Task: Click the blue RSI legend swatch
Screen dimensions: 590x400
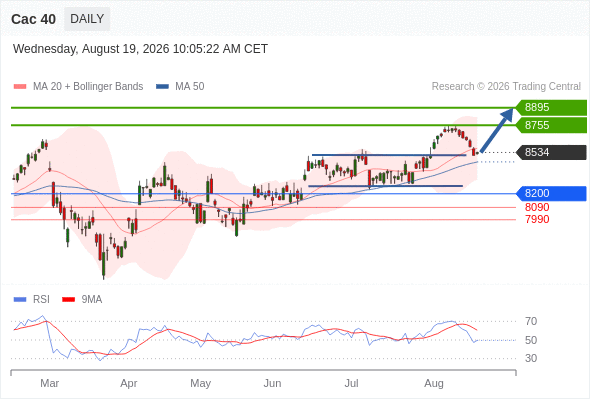Action: 20,300
